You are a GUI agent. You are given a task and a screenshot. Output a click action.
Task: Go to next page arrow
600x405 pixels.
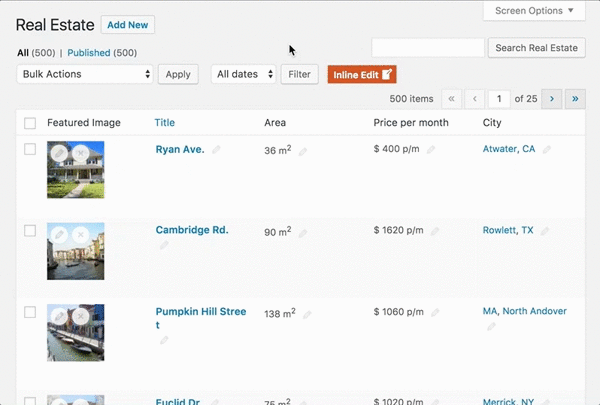point(552,99)
